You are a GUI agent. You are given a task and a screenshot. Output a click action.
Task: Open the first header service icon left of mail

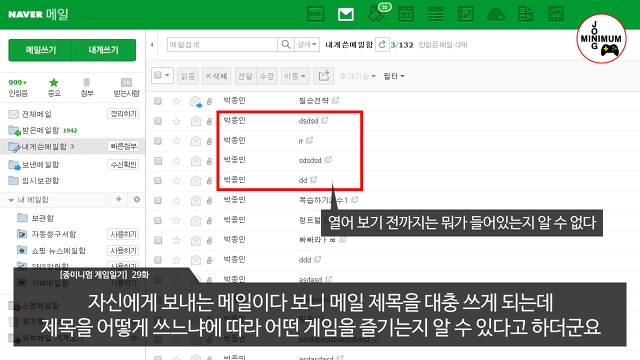click(316, 14)
